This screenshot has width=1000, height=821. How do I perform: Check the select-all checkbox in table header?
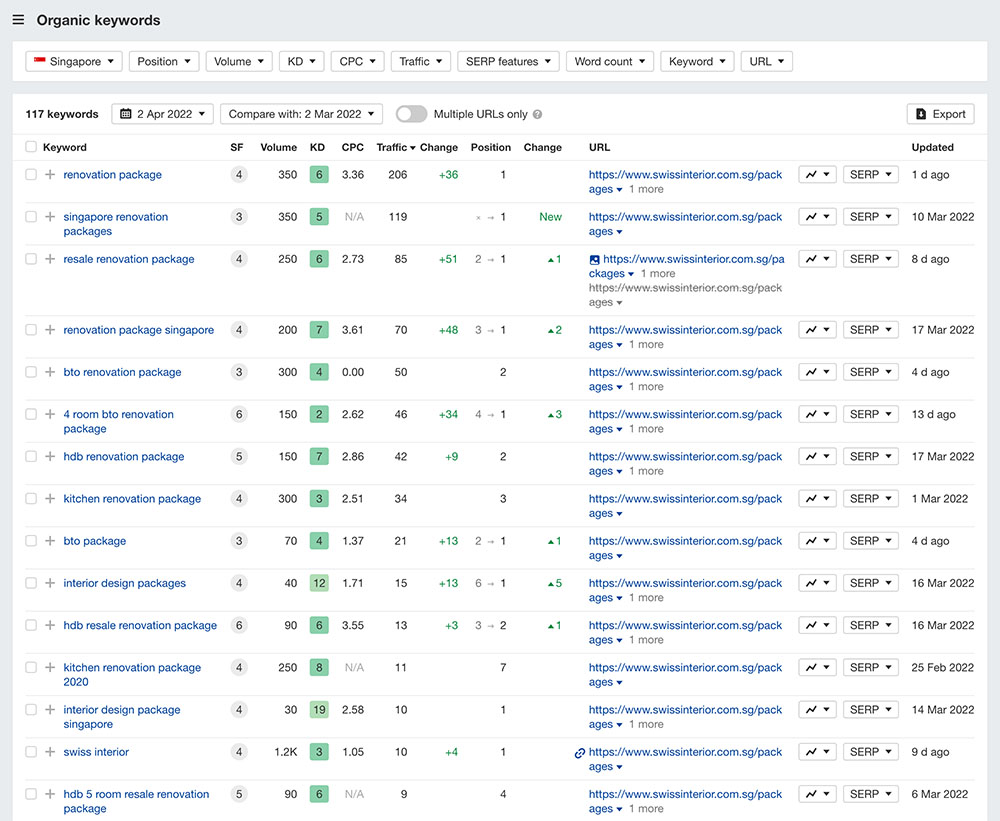tap(31, 147)
